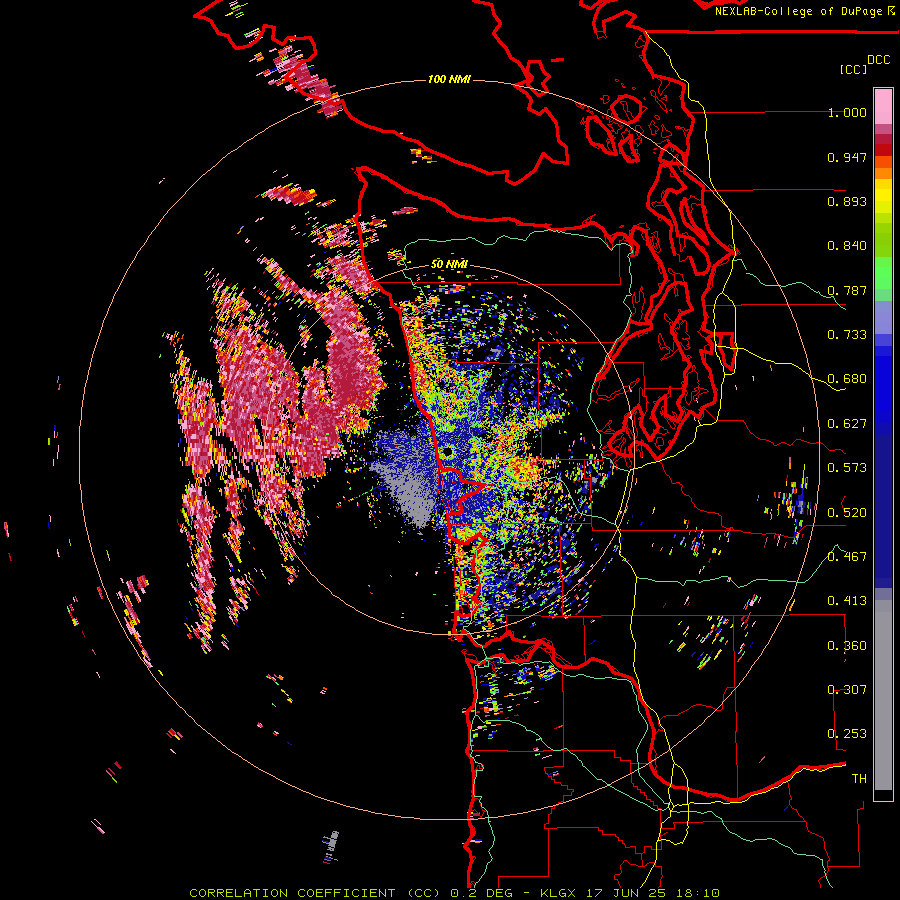Click the 0.947 color scale value

[847, 157]
